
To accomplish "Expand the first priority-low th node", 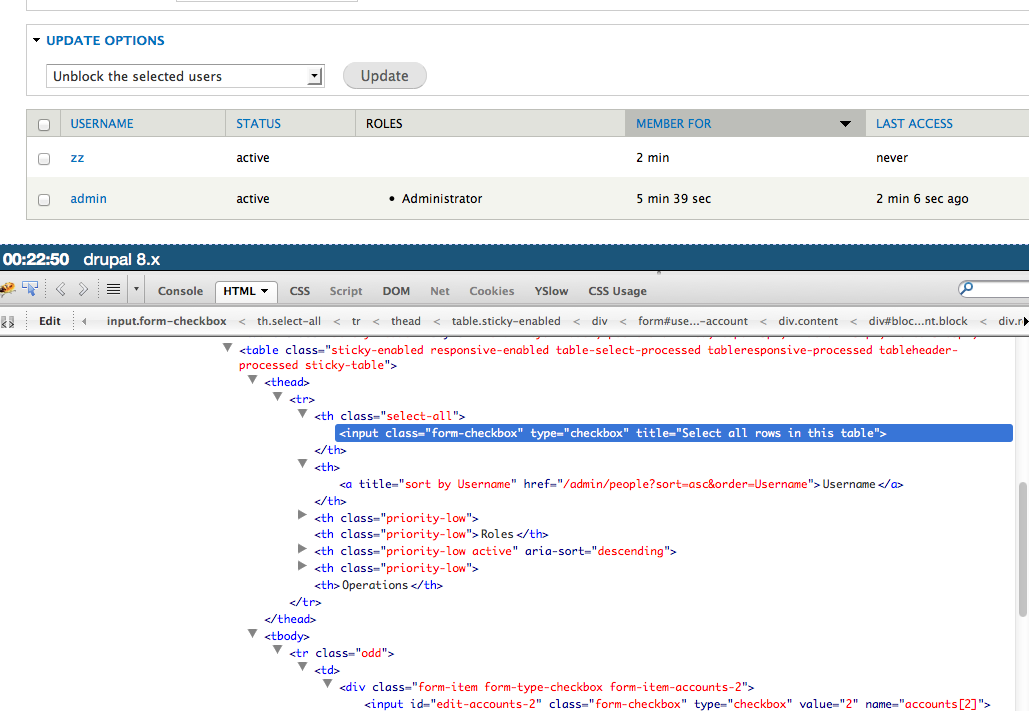I will (302, 515).
